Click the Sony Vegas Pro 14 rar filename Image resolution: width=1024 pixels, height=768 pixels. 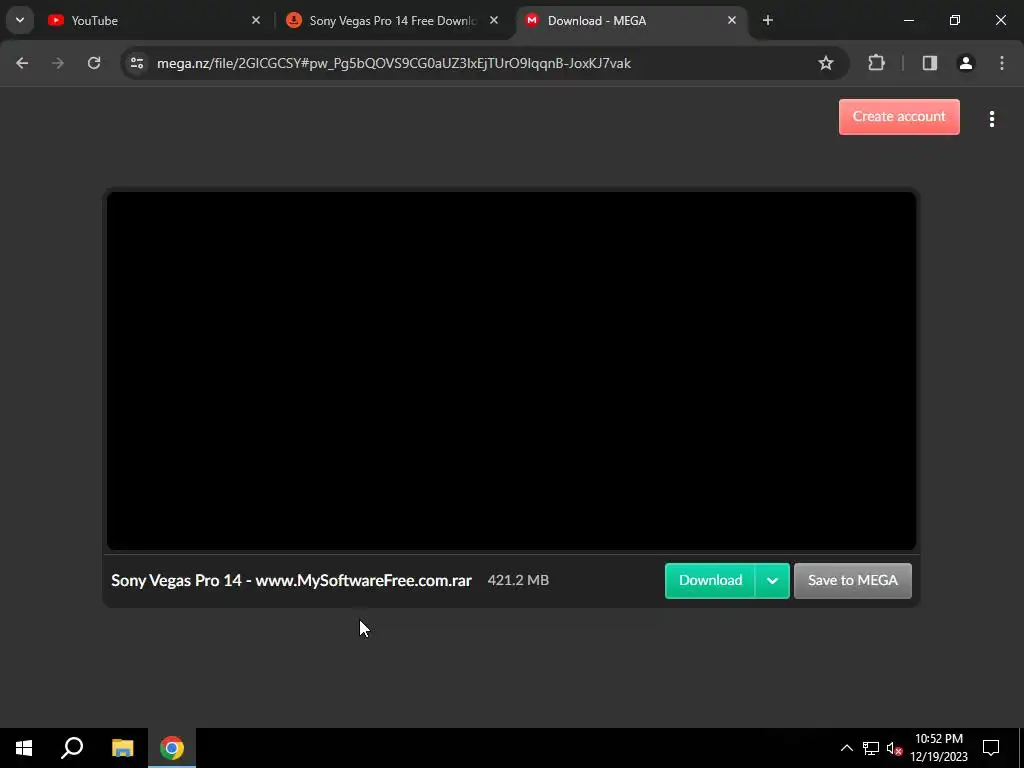(291, 581)
